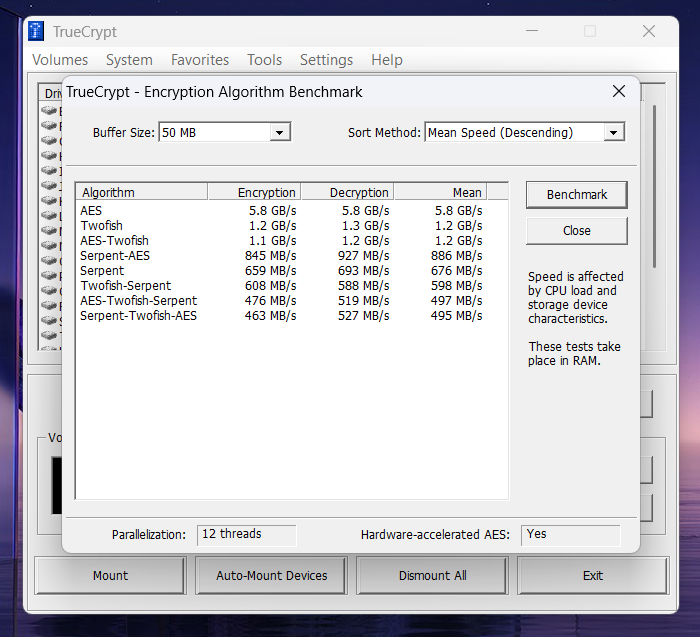The height and width of the screenshot is (637, 700).
Task: Click the main window's vertical scrollbar
Action: click(x=654, y=187)
